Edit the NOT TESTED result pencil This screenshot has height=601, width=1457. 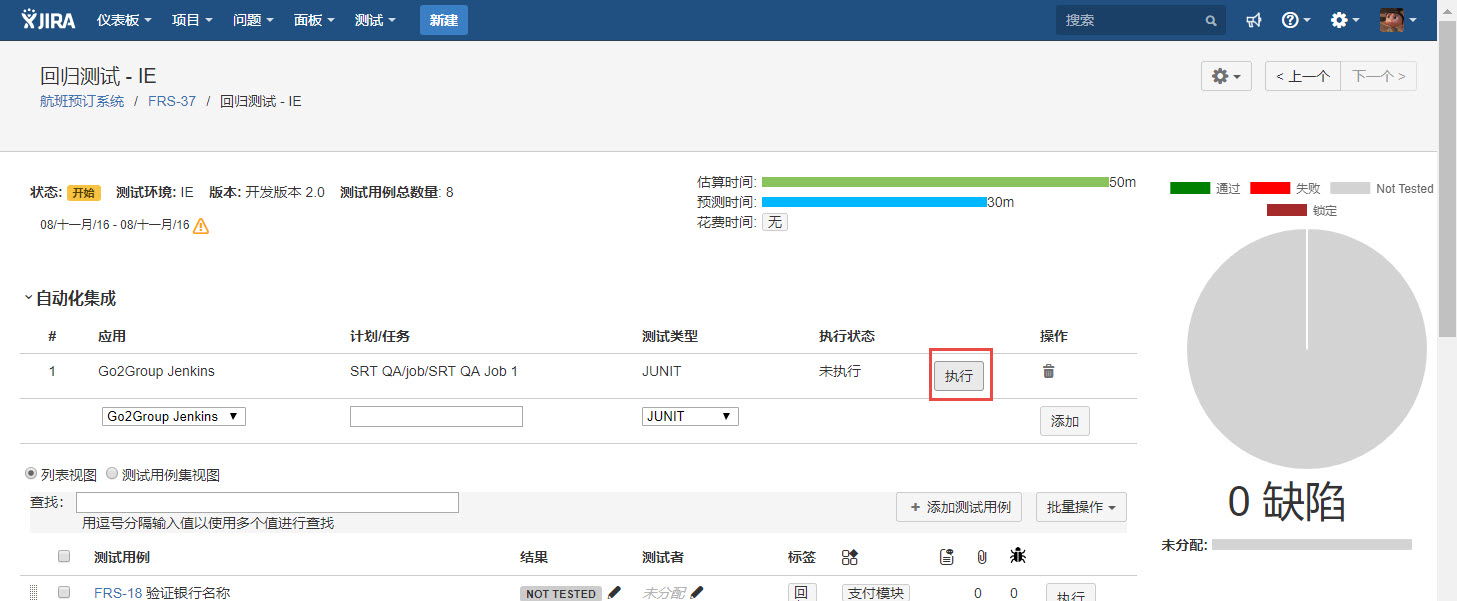tap(614, 593)
